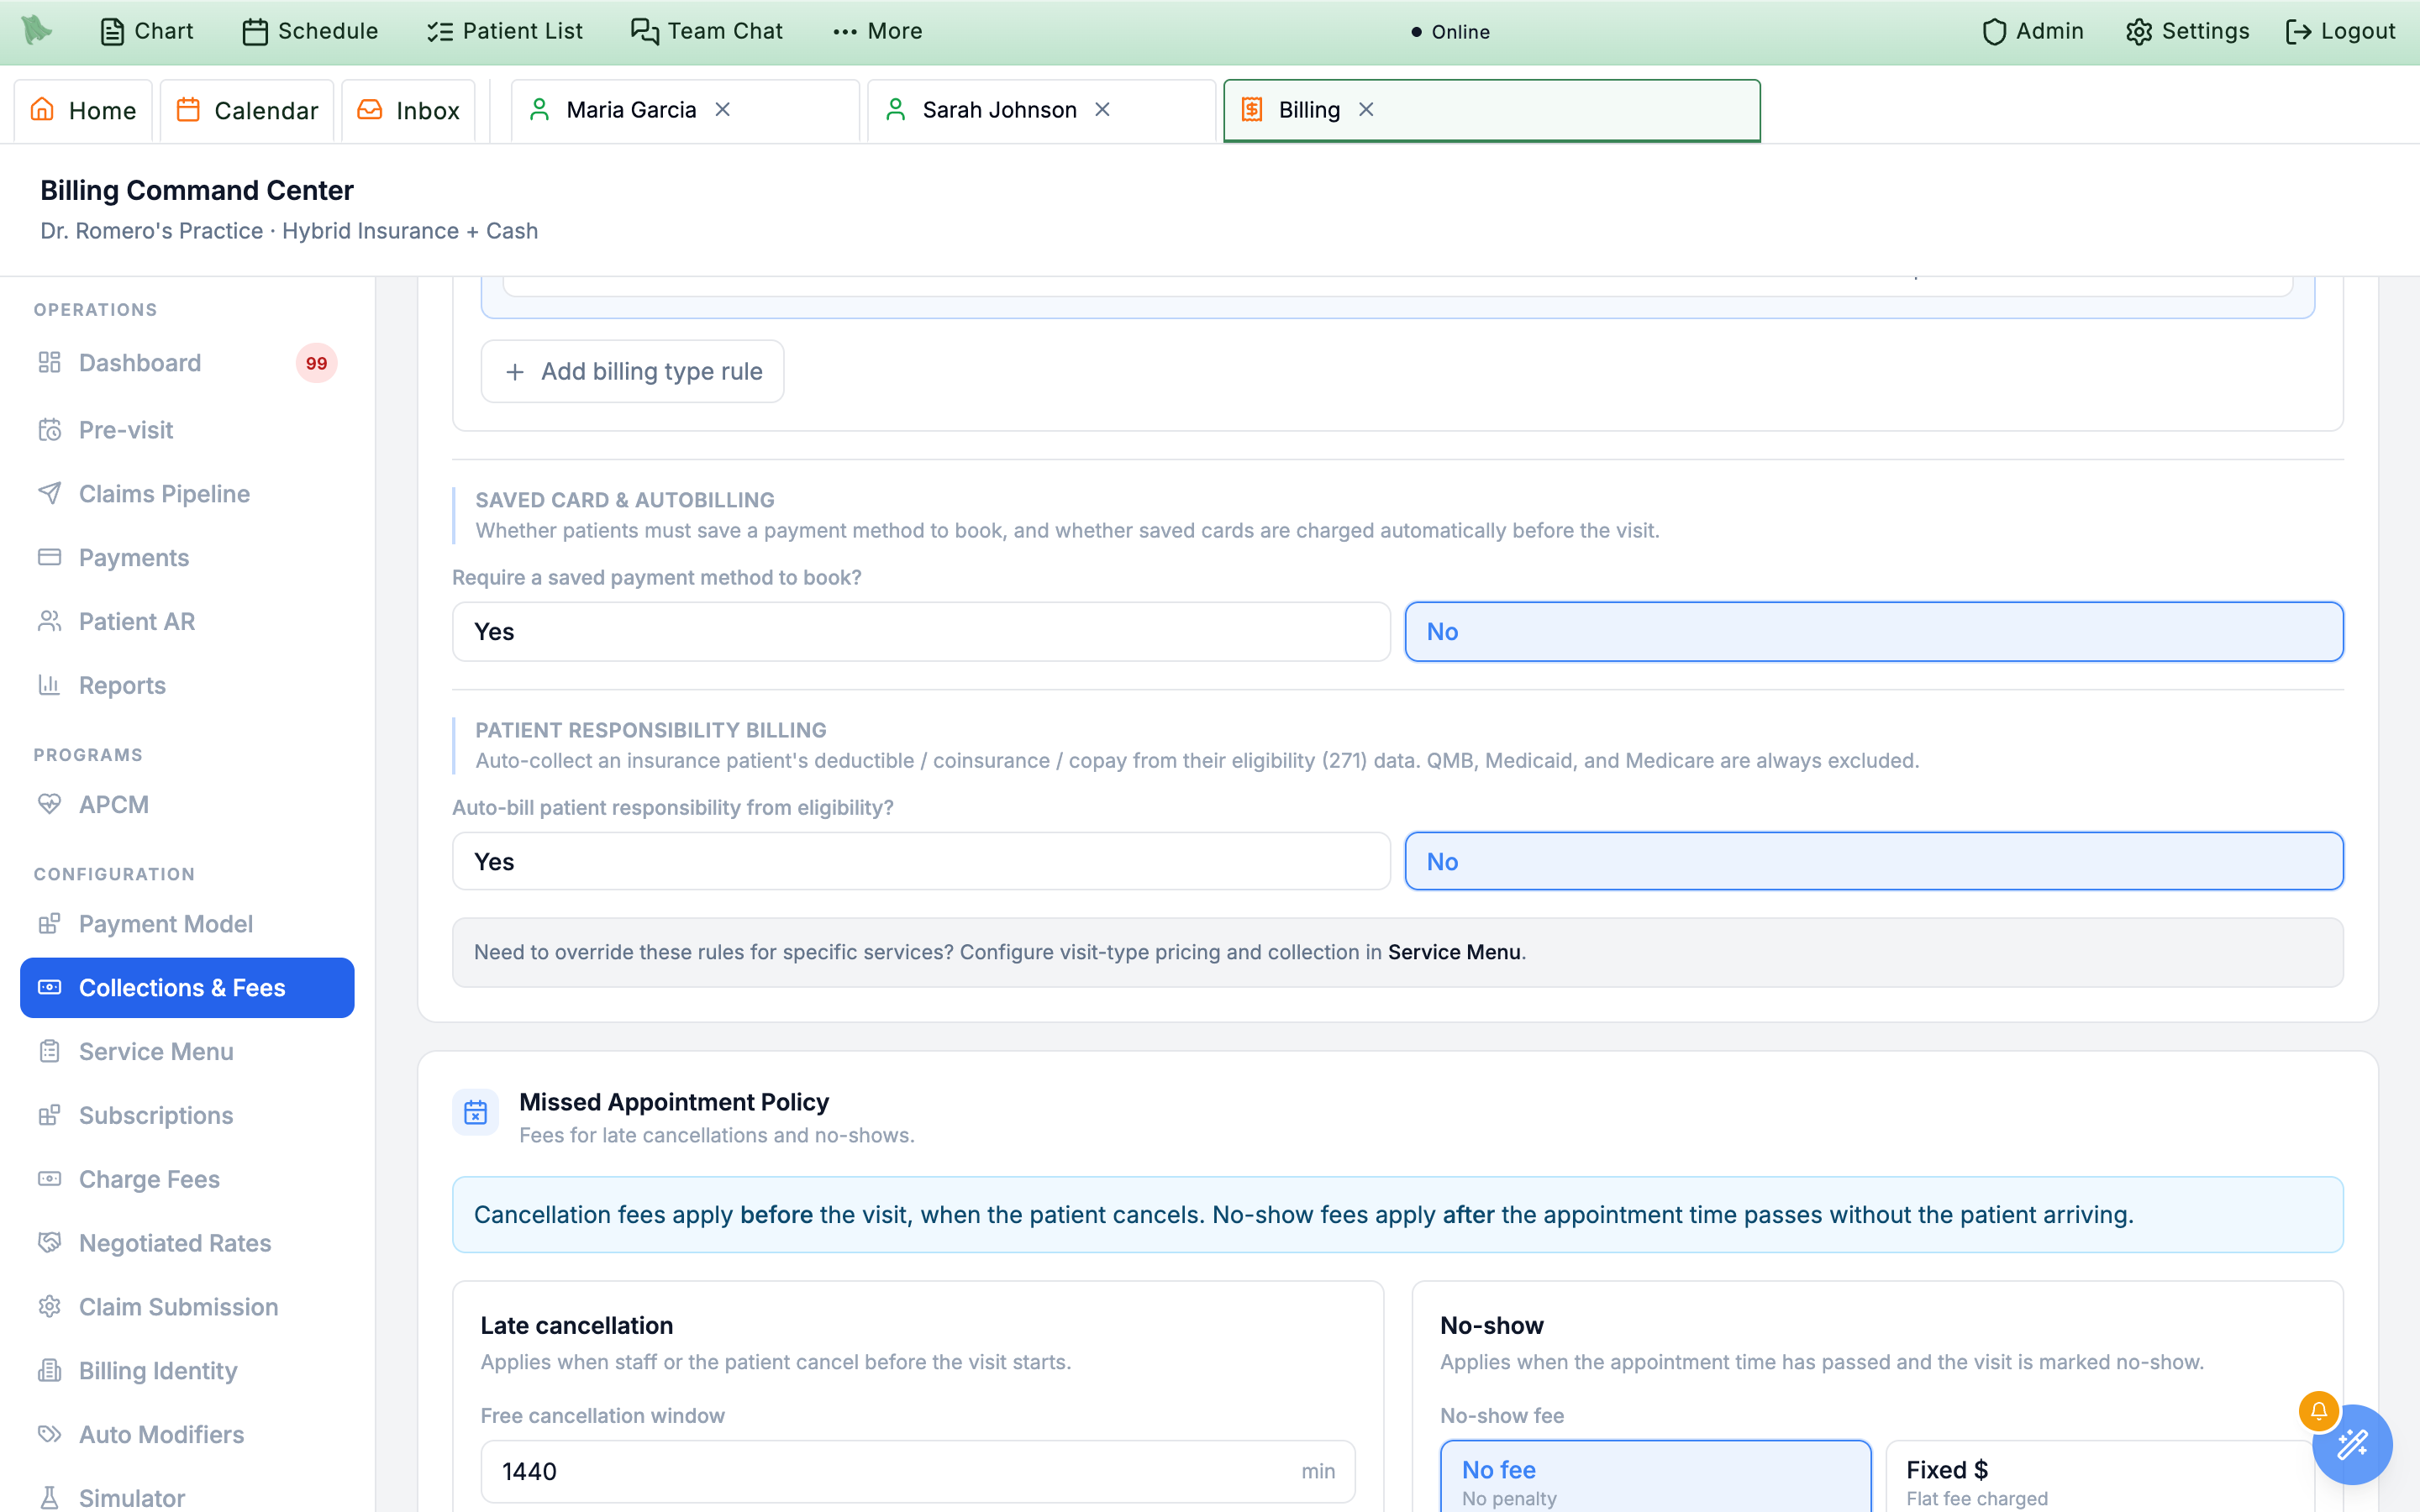
Task: Open the Chart view
Action: 147,31
